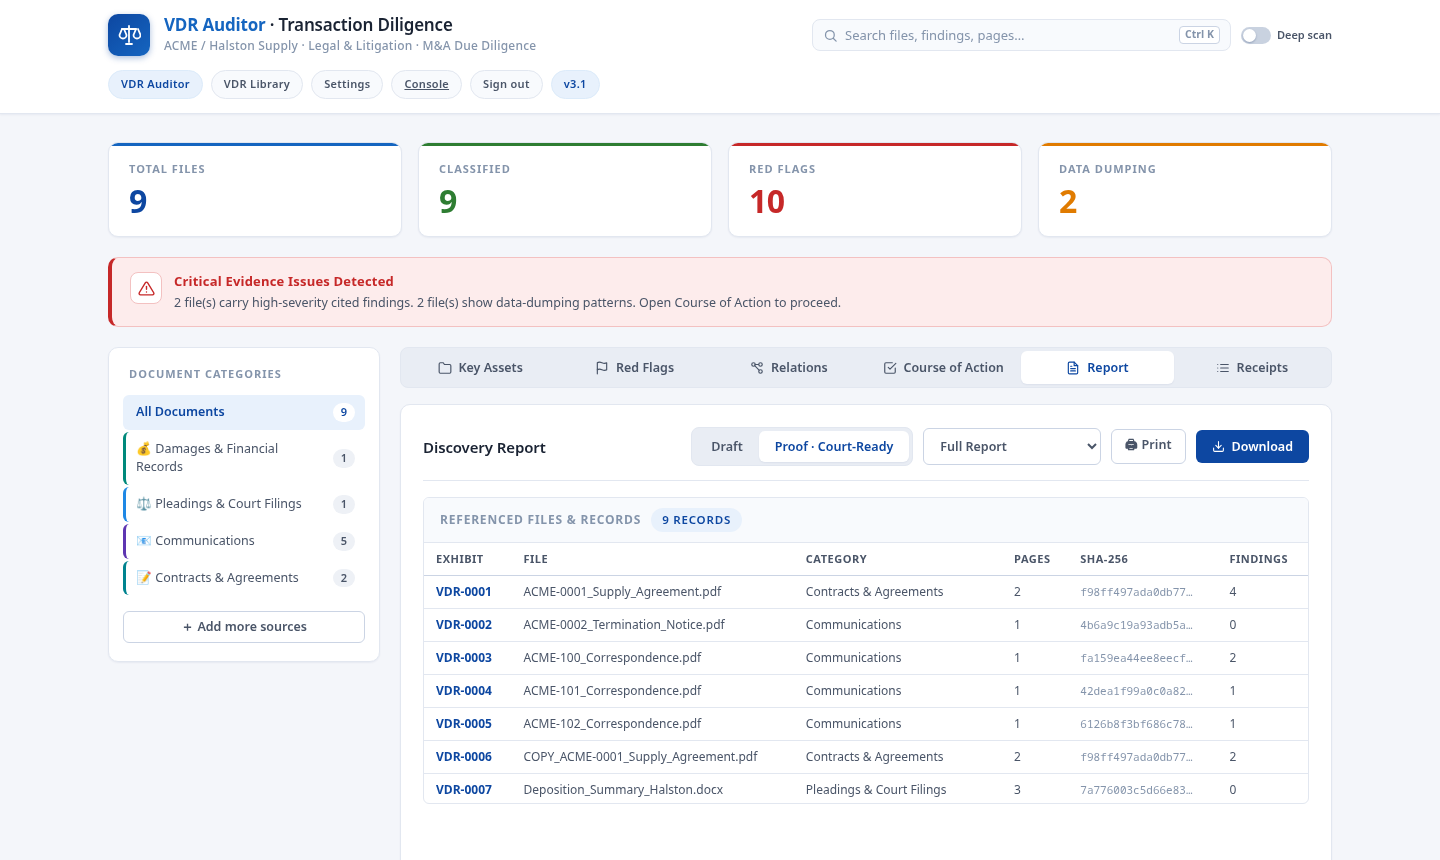Click file COPY_ACME-0001_Supply_Agreement.pdf
This screenshot has width=1440, height=860.
[640, 757]
